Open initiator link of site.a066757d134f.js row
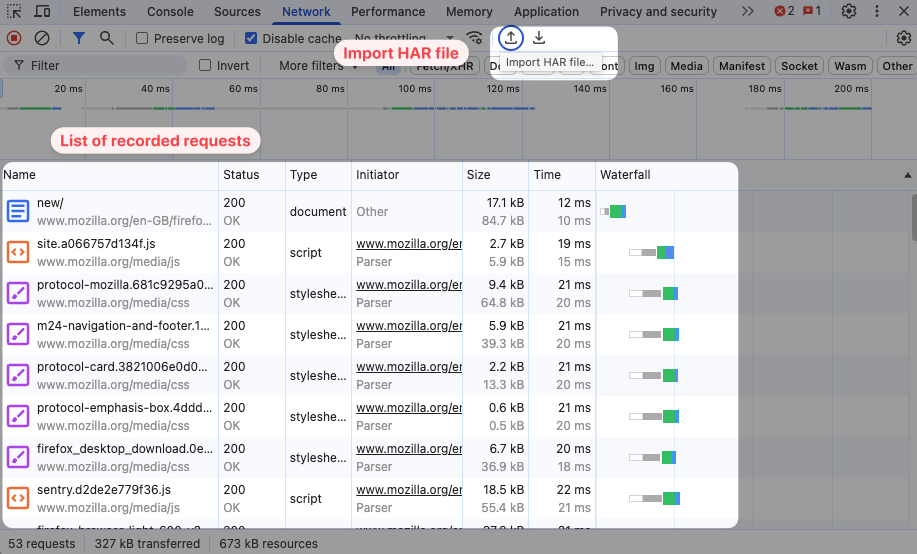The width and height of the screenshot is (917, 554). point(409,243)
